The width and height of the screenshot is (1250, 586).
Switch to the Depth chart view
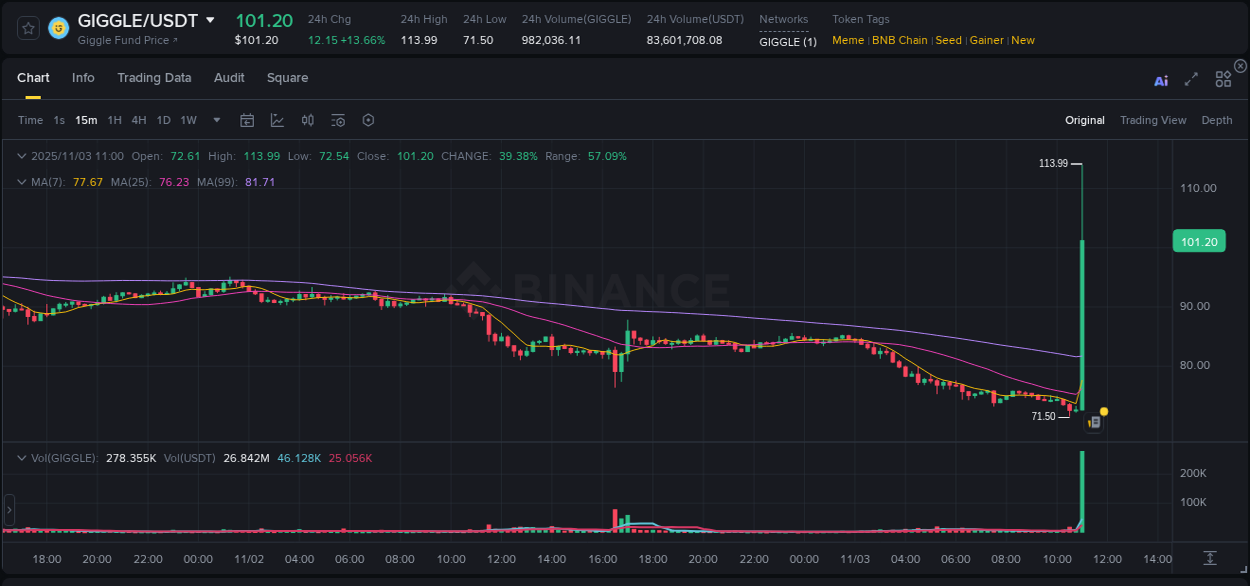[1217, 120]
